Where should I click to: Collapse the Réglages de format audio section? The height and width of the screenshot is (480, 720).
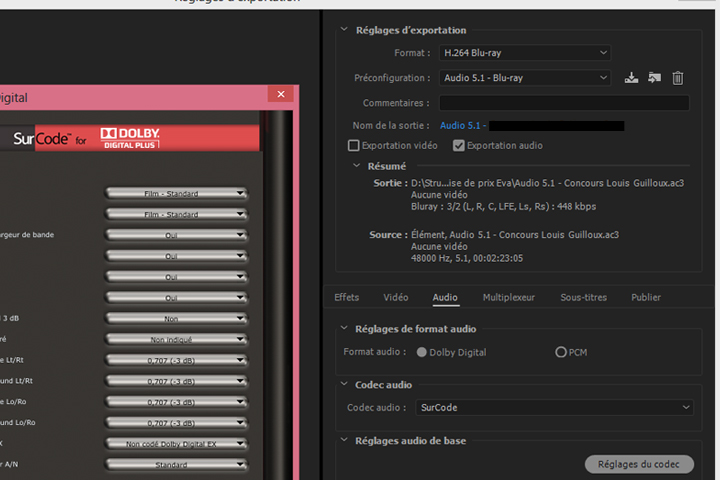tap(344, 329)
